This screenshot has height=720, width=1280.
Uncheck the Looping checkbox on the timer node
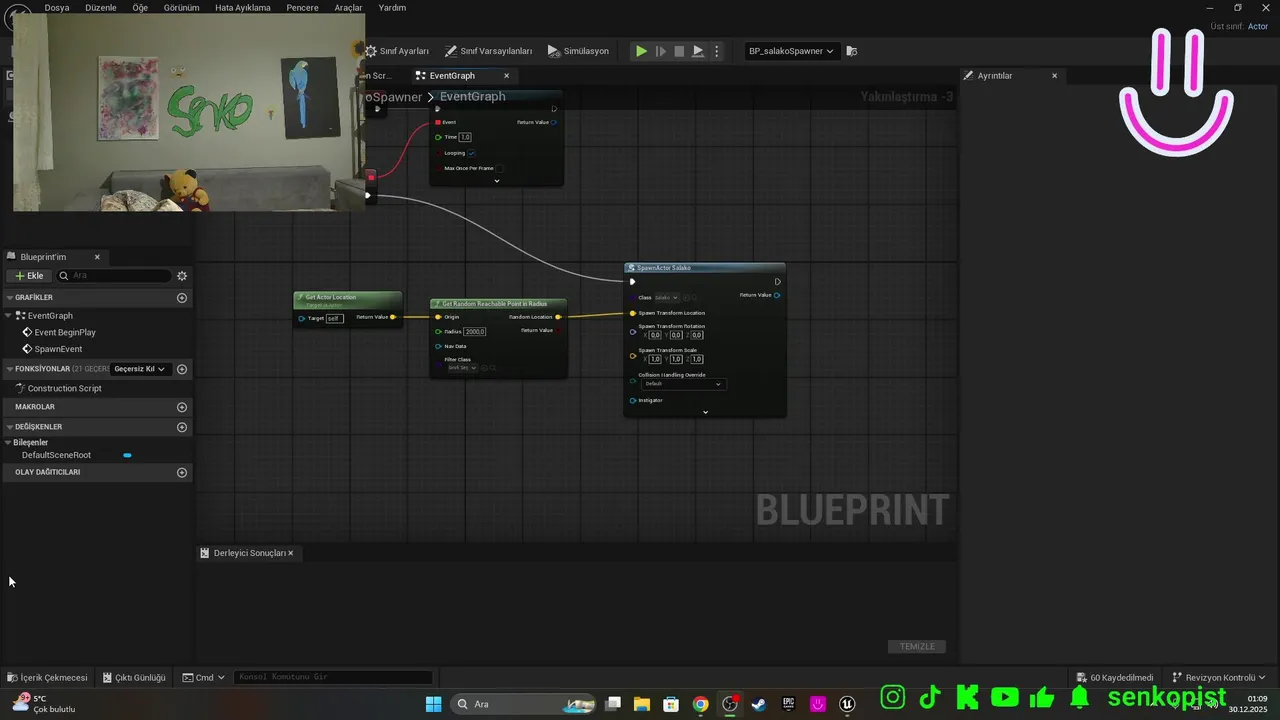tap(471, 153)
